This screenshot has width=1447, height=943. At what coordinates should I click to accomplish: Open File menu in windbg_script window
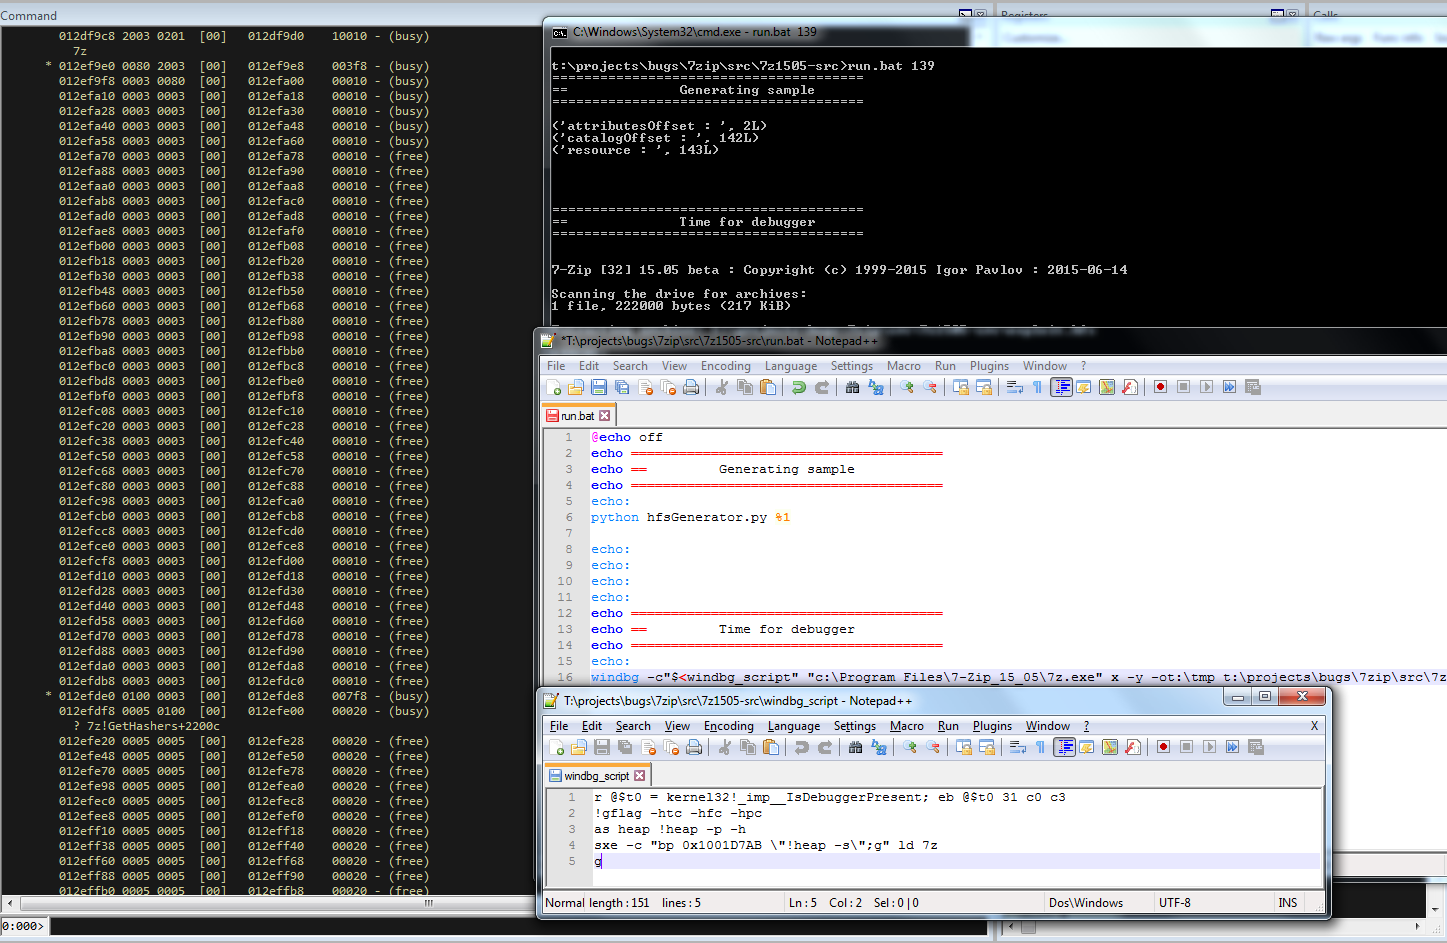tap(559, 726)
